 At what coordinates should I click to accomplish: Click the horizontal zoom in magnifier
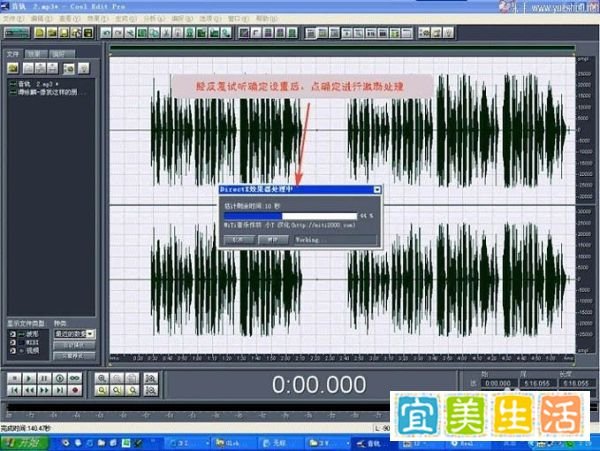[102, 378]
